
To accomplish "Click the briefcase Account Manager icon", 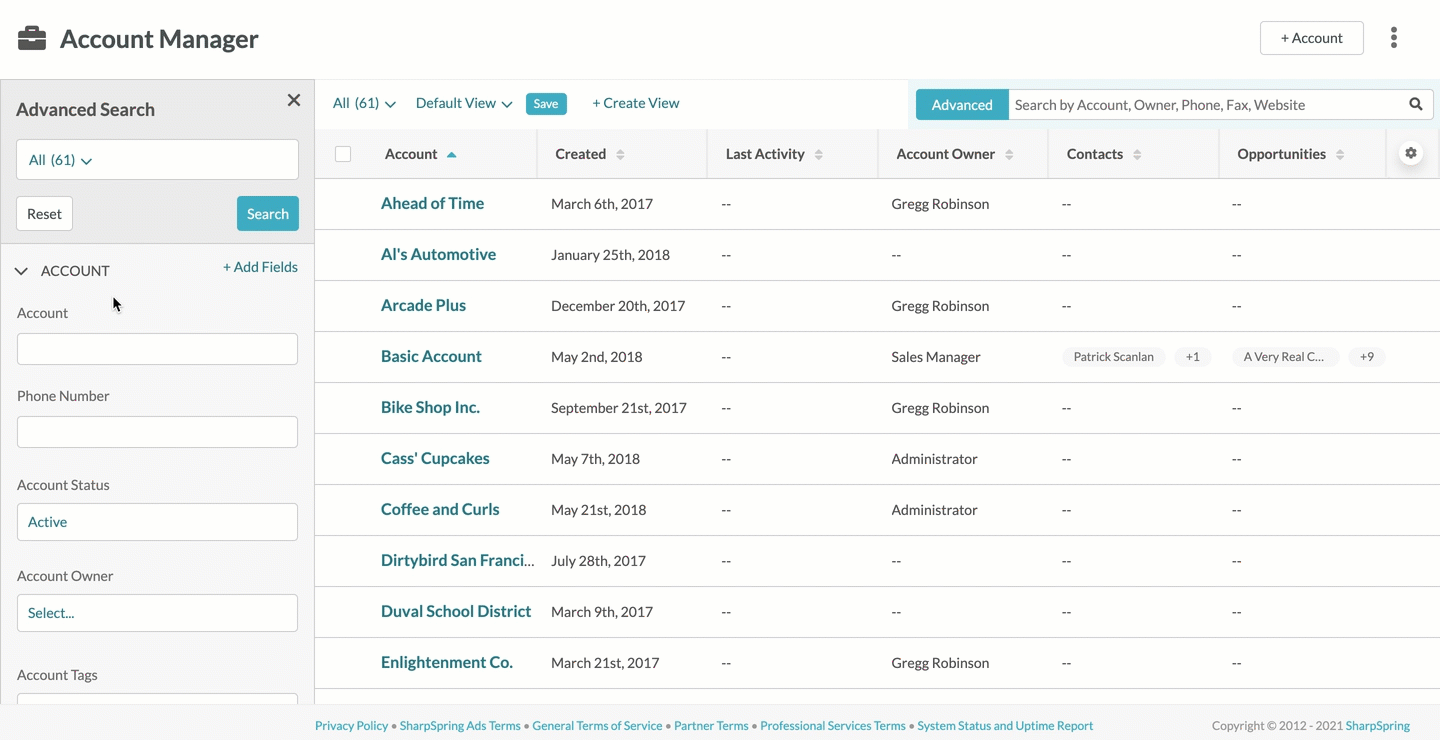I will [x=32, y=39].
